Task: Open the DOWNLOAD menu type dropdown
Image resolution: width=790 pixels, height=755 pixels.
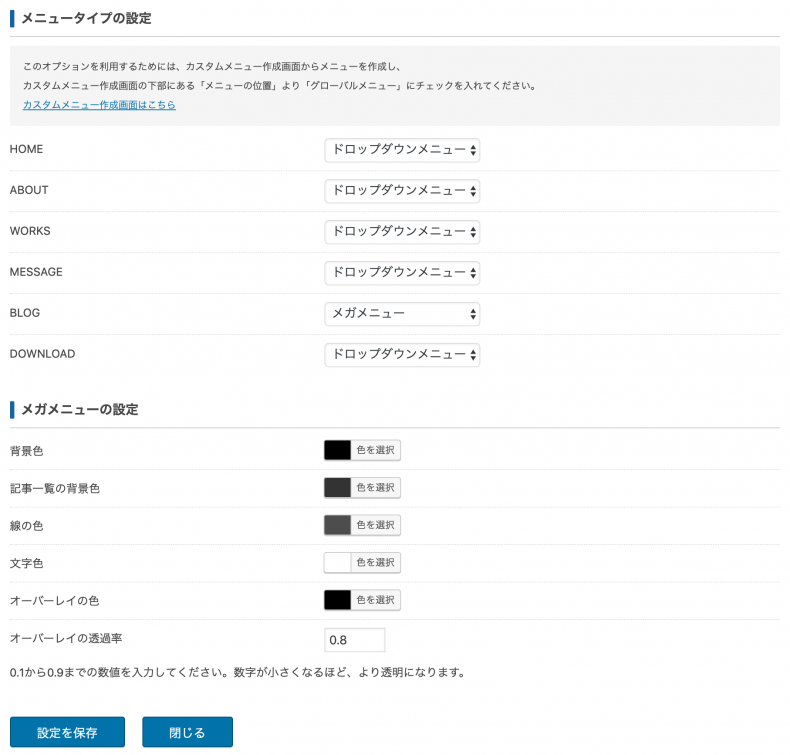Action: 402,354
